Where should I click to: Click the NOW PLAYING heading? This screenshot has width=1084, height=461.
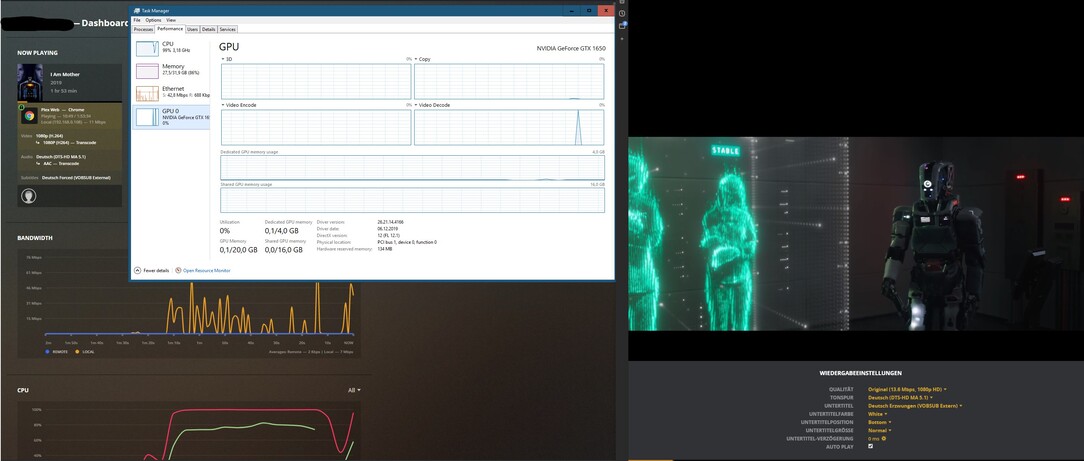37,53
